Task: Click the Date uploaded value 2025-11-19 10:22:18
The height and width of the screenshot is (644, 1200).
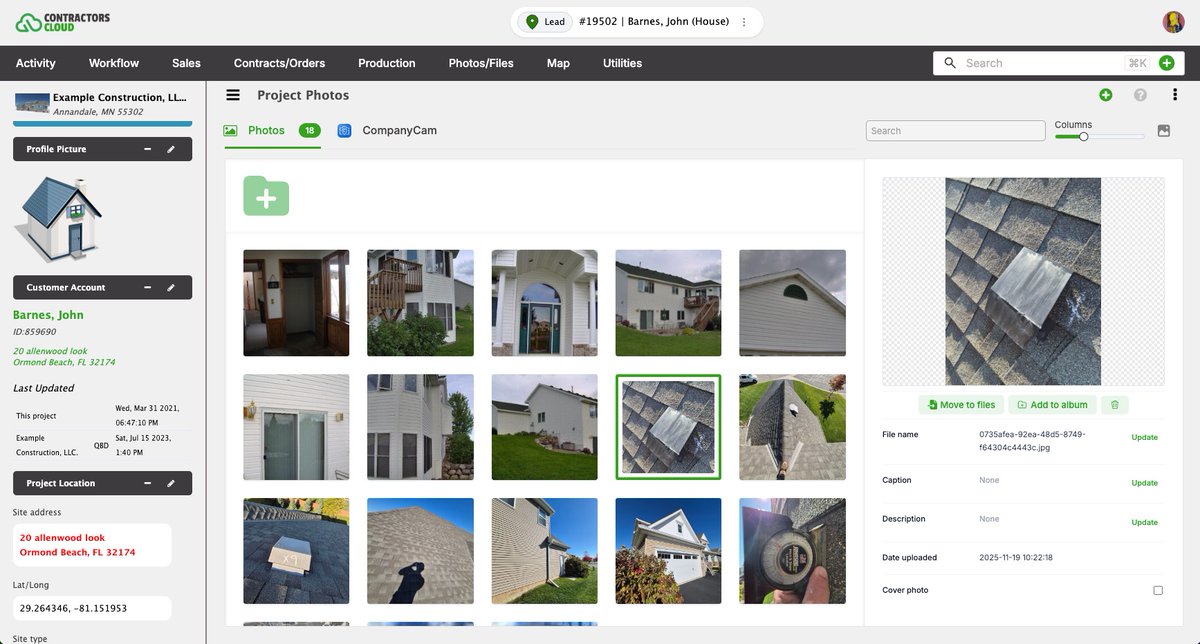Action: tap(1016, 558)
